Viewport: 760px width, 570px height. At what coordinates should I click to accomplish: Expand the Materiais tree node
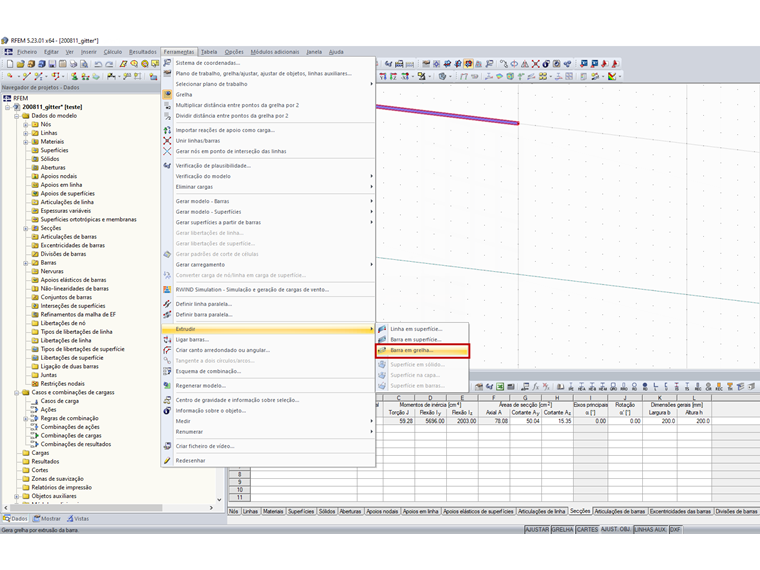click(x=26, y=142)
